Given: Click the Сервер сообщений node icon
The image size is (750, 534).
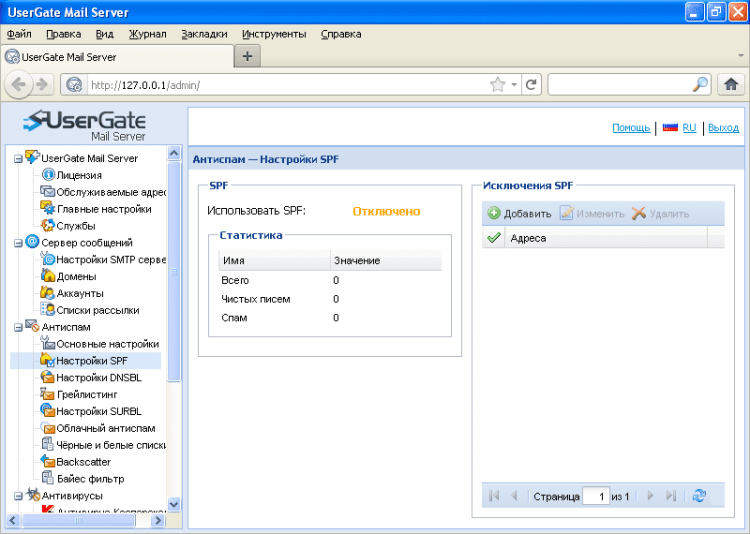Looking at the screenshot, I should click(32, 242).
